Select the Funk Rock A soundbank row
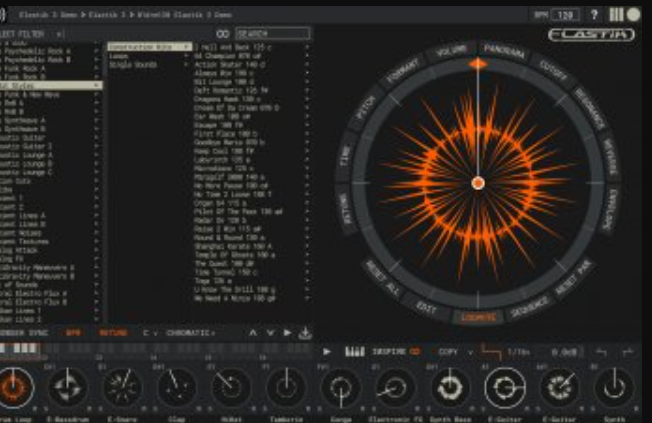The image size is (652, 423). point(50,69)
